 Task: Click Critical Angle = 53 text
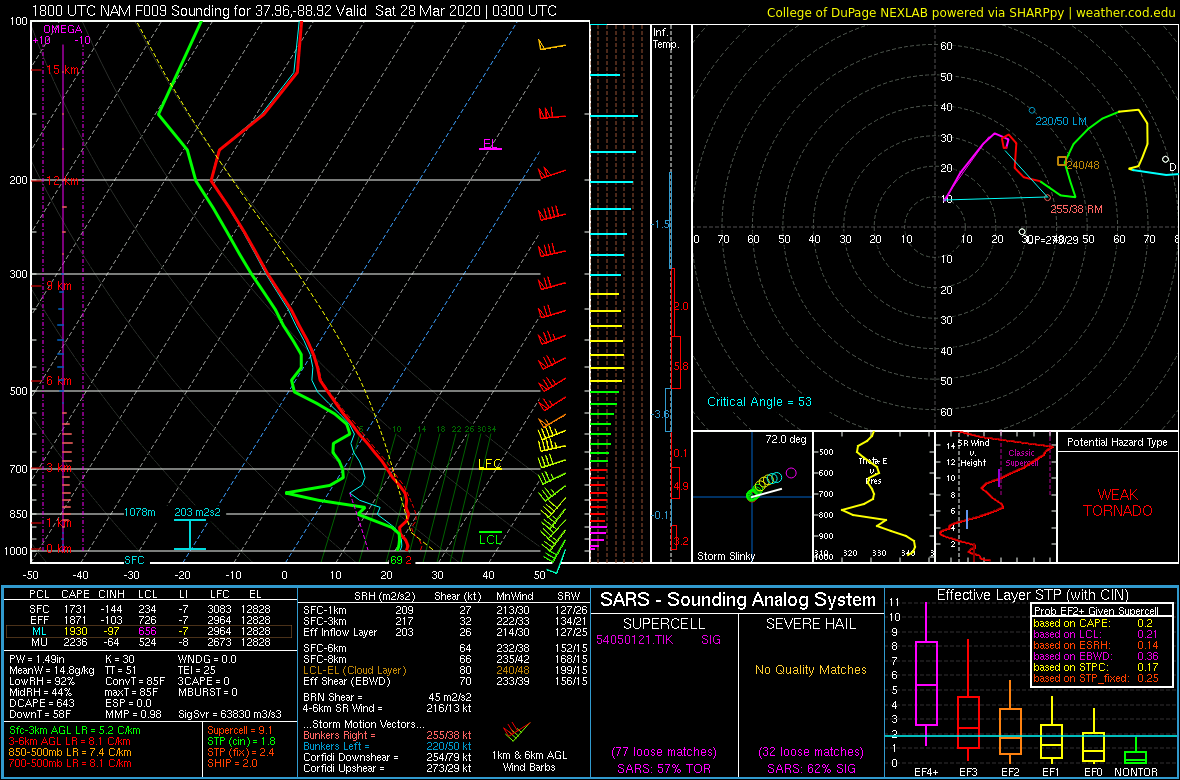[759, 401]
